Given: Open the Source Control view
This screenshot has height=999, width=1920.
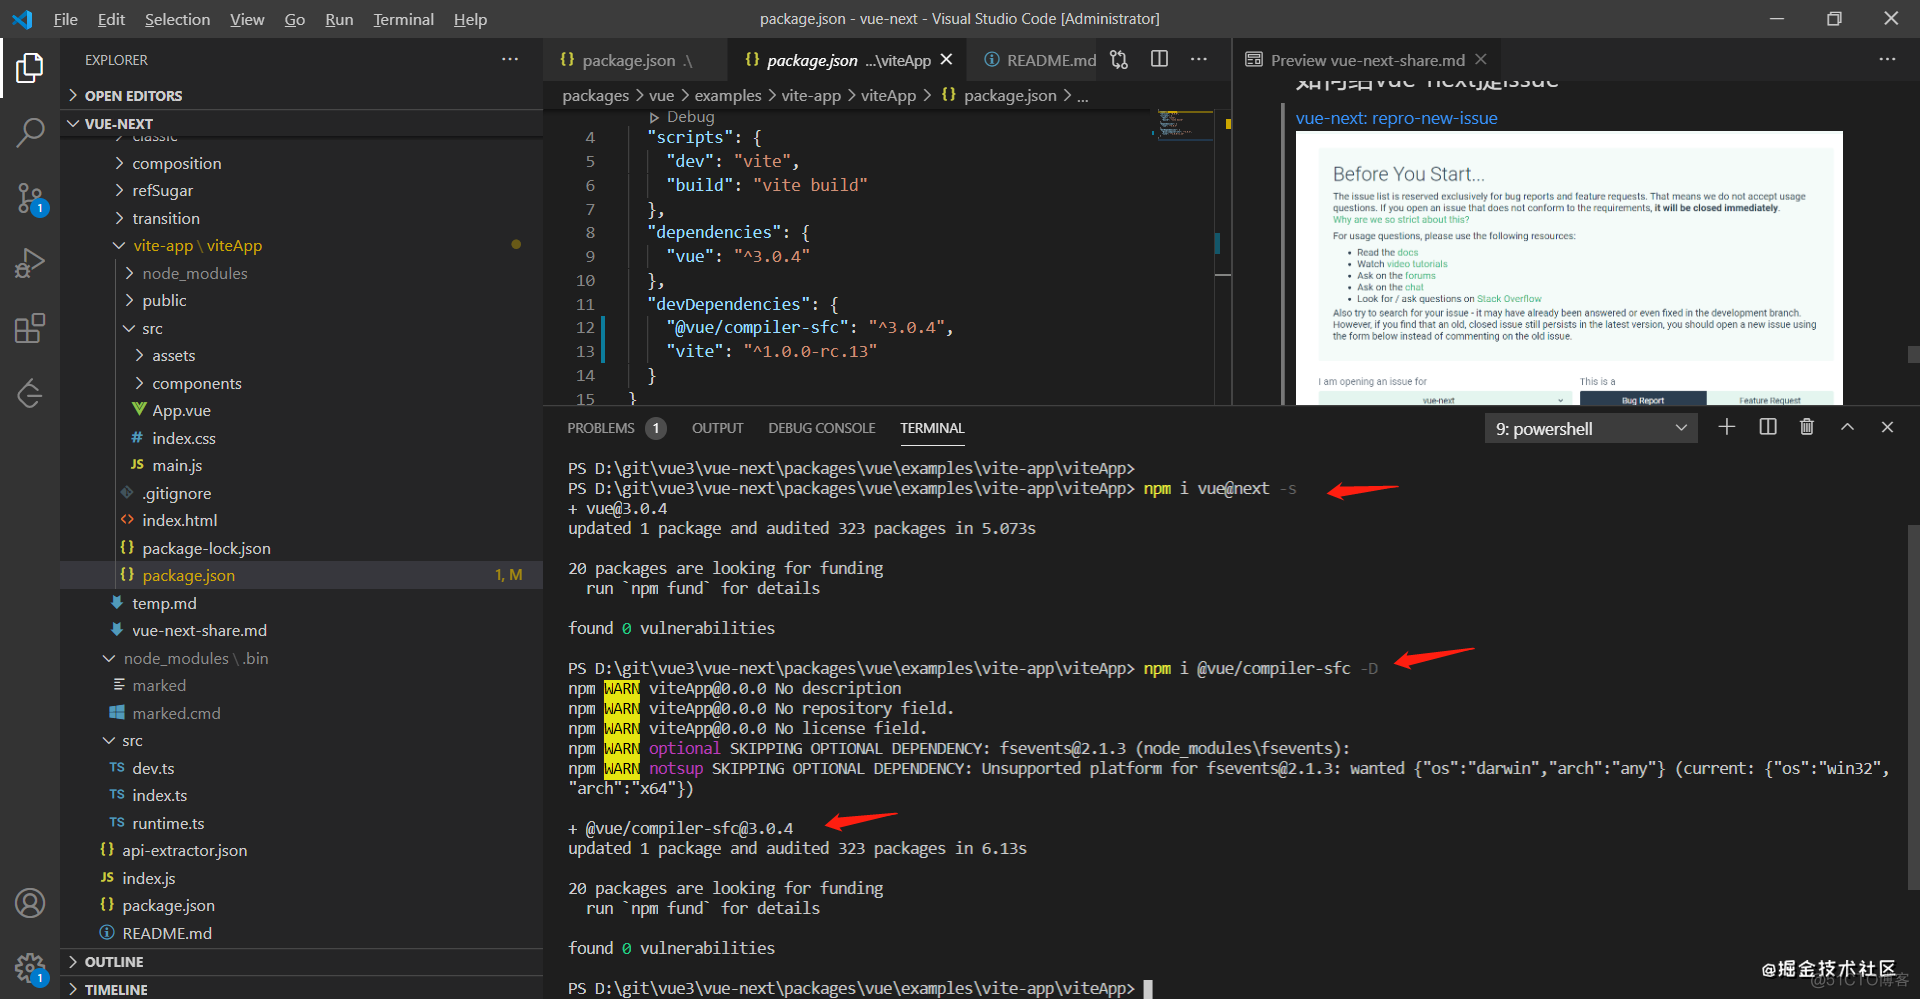Looking at the screenshot, I should [x=30, y=198].
